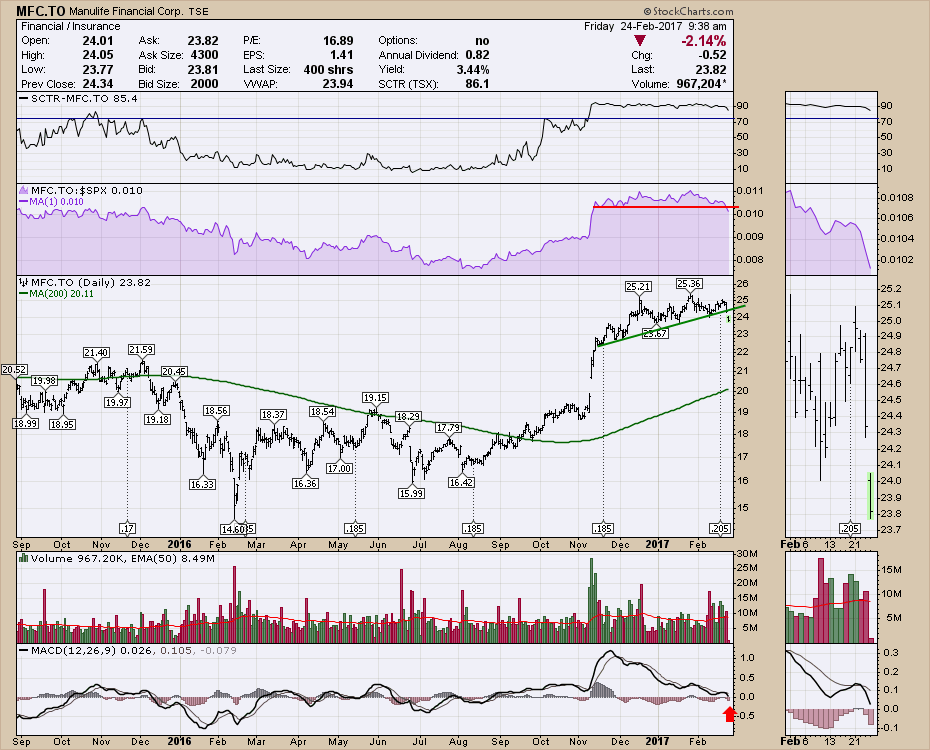The height and width of the screenshot is (750, 930).
Task: Click the SCTR (TSX) value 86.1
Action: click(477, 84)
